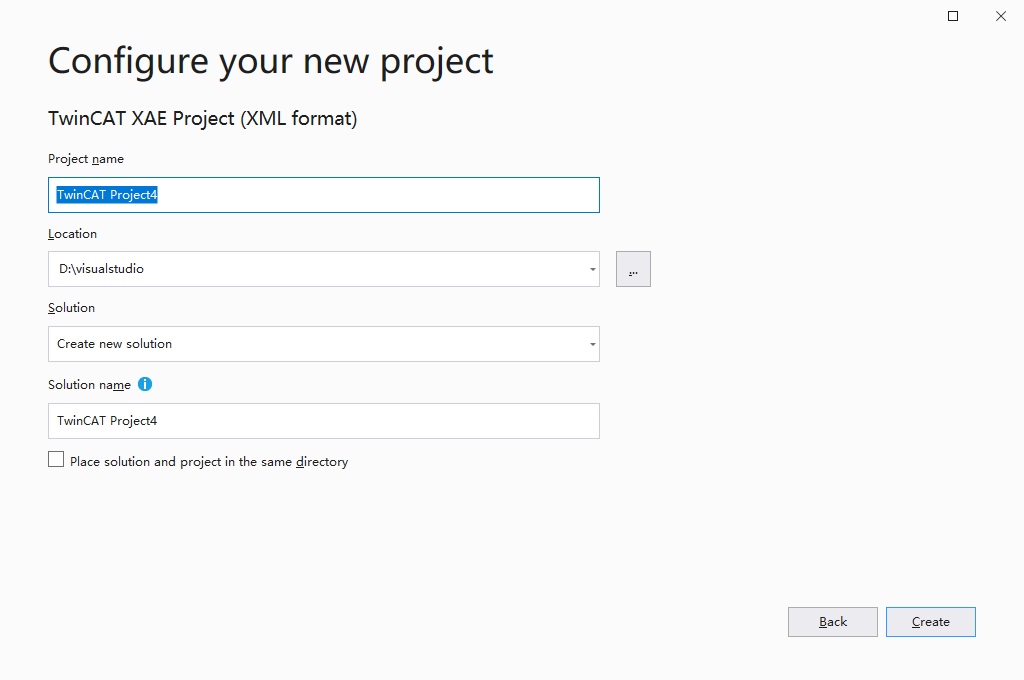Click the Solution name label
Screen dimensions: 1024x680
(89, 385)
